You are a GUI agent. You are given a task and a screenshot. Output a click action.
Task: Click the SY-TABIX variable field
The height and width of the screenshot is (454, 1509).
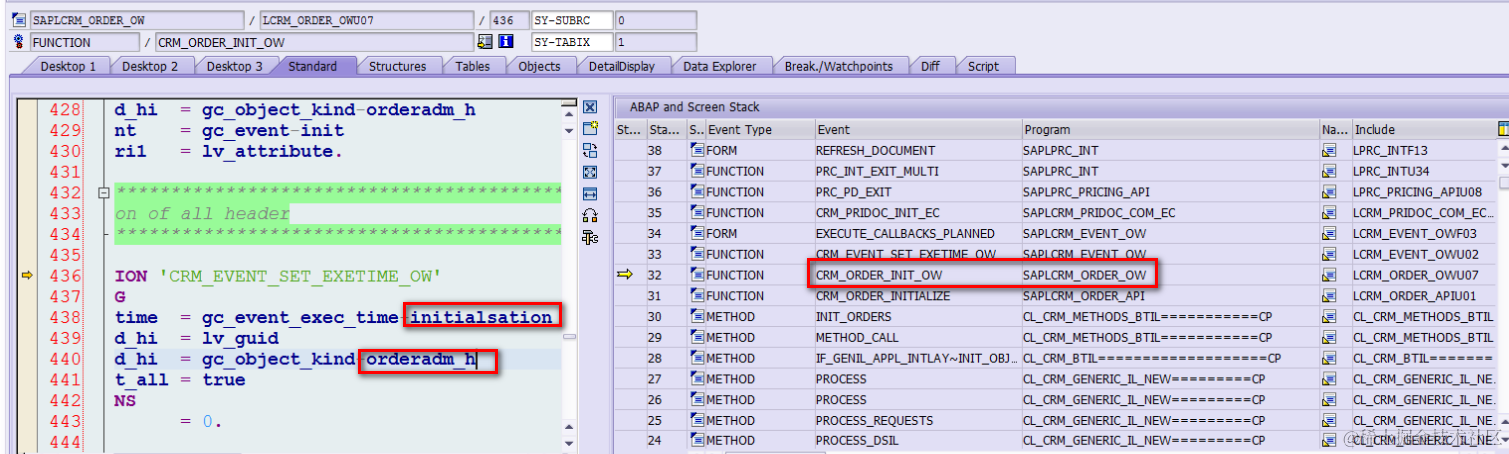[570, 42]
